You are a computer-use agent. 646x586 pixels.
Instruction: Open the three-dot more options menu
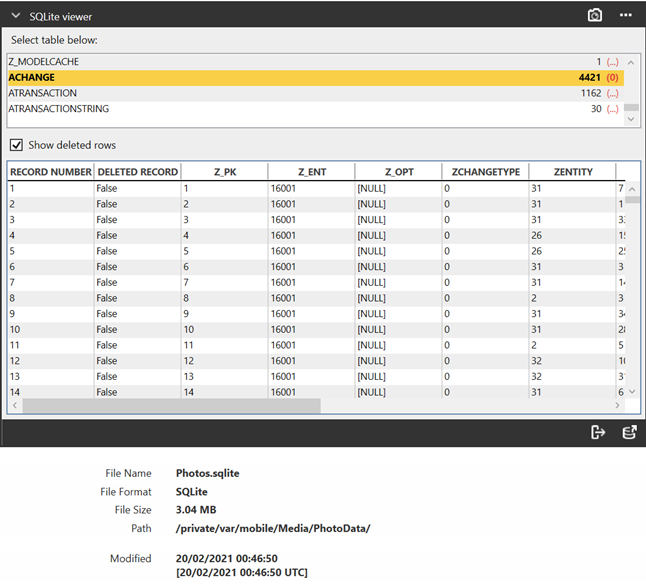coord(626,15)
